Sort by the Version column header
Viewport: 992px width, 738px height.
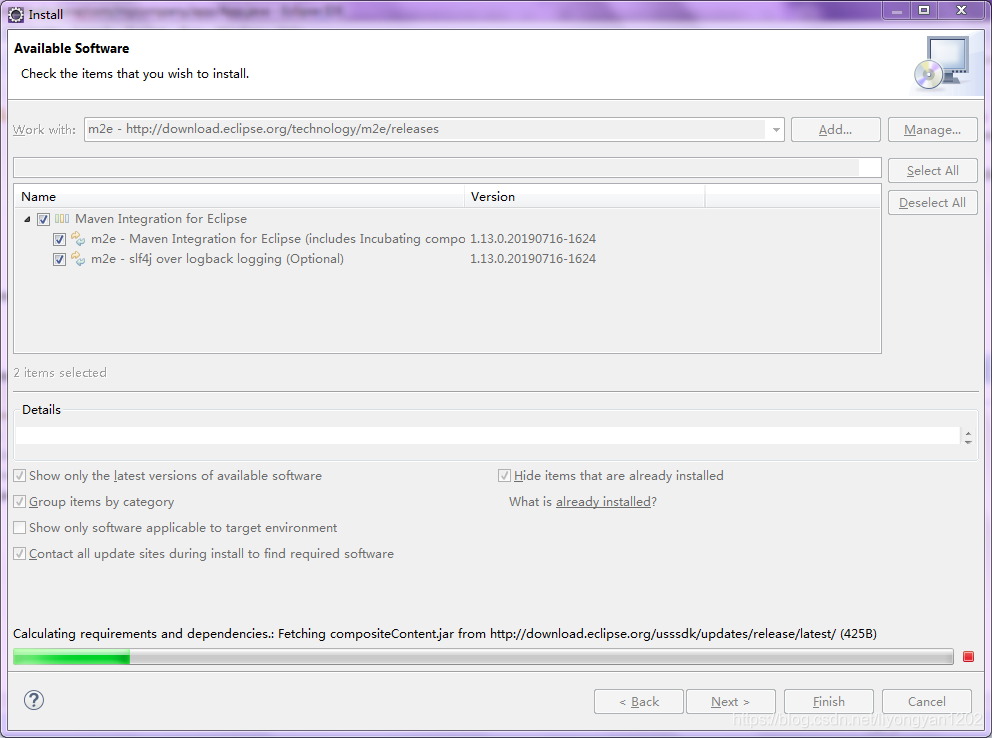tap(585, 197)
